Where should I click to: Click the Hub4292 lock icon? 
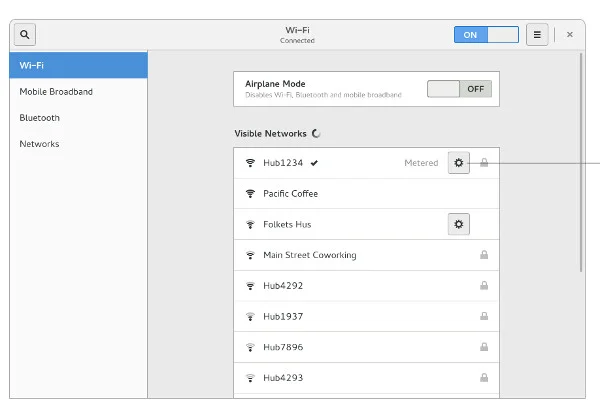(x=484, y=286)
